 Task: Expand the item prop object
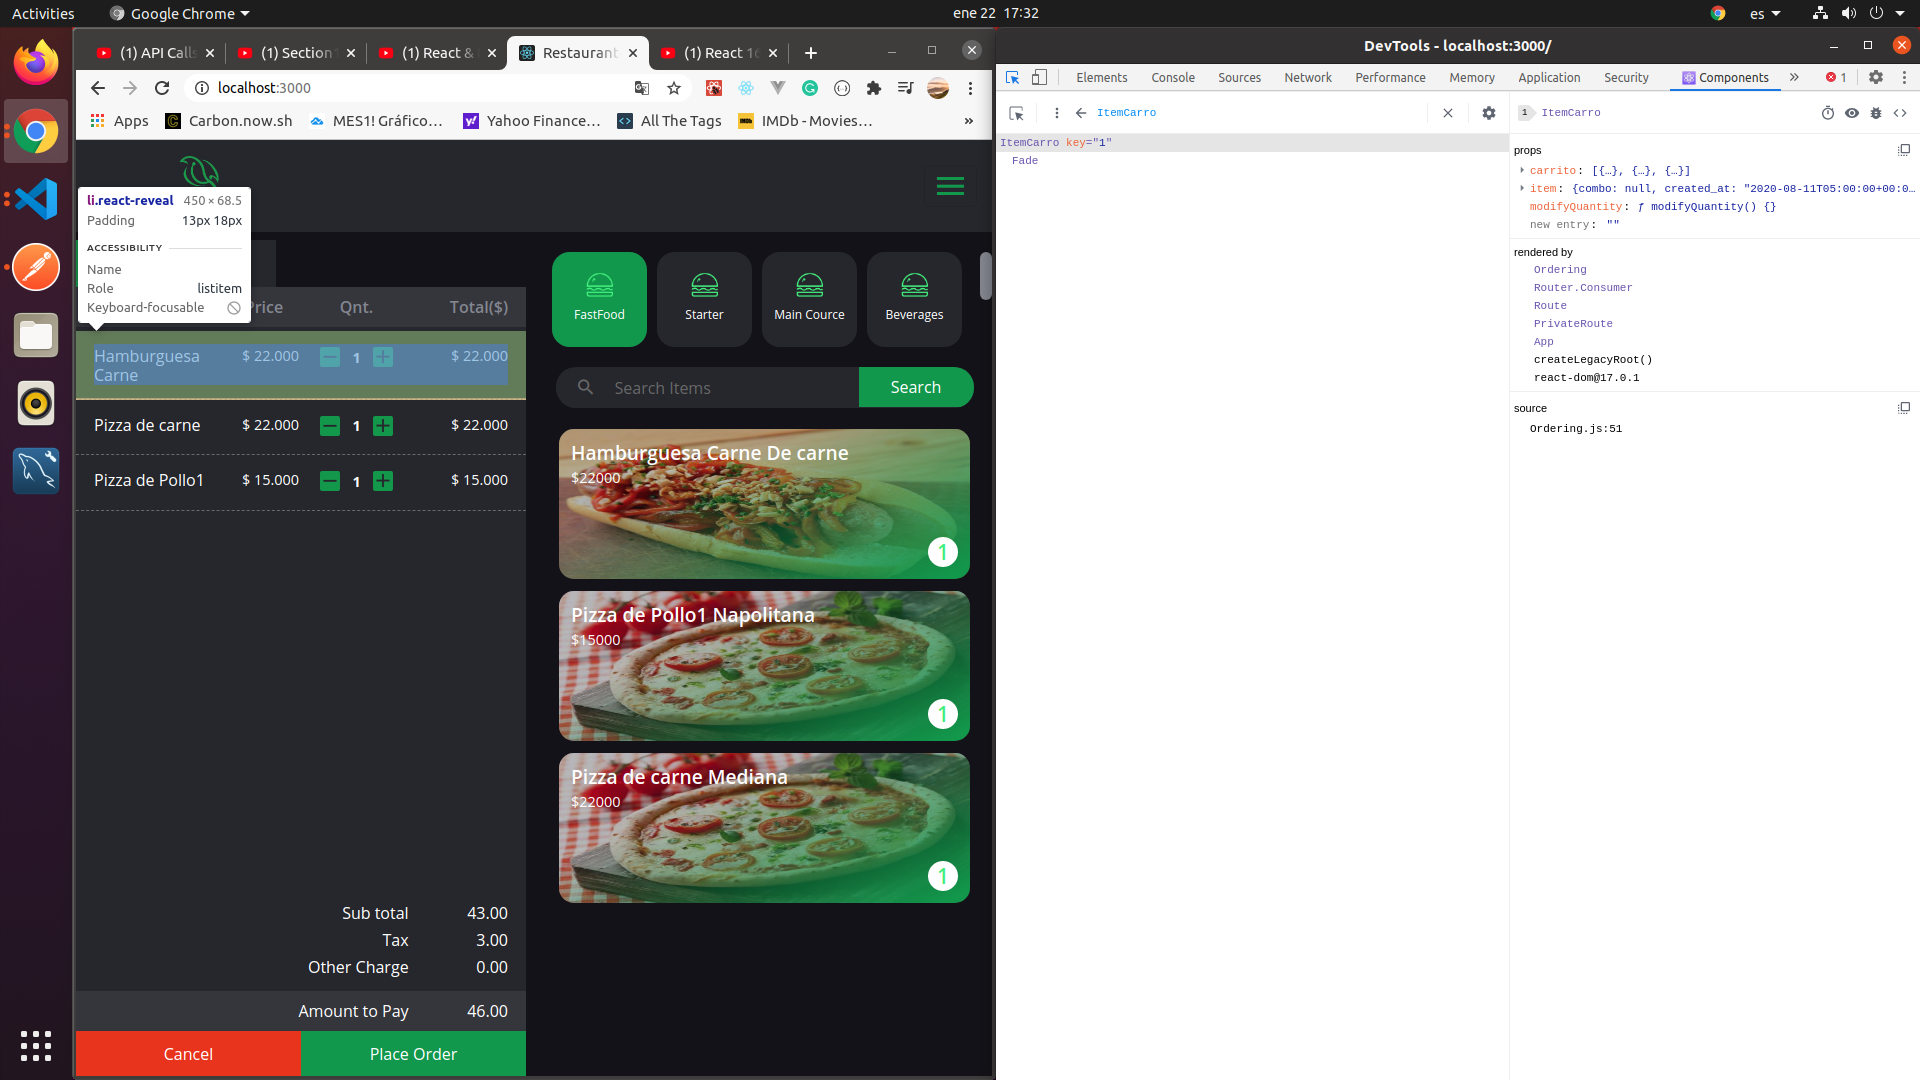coord(1522,188)
